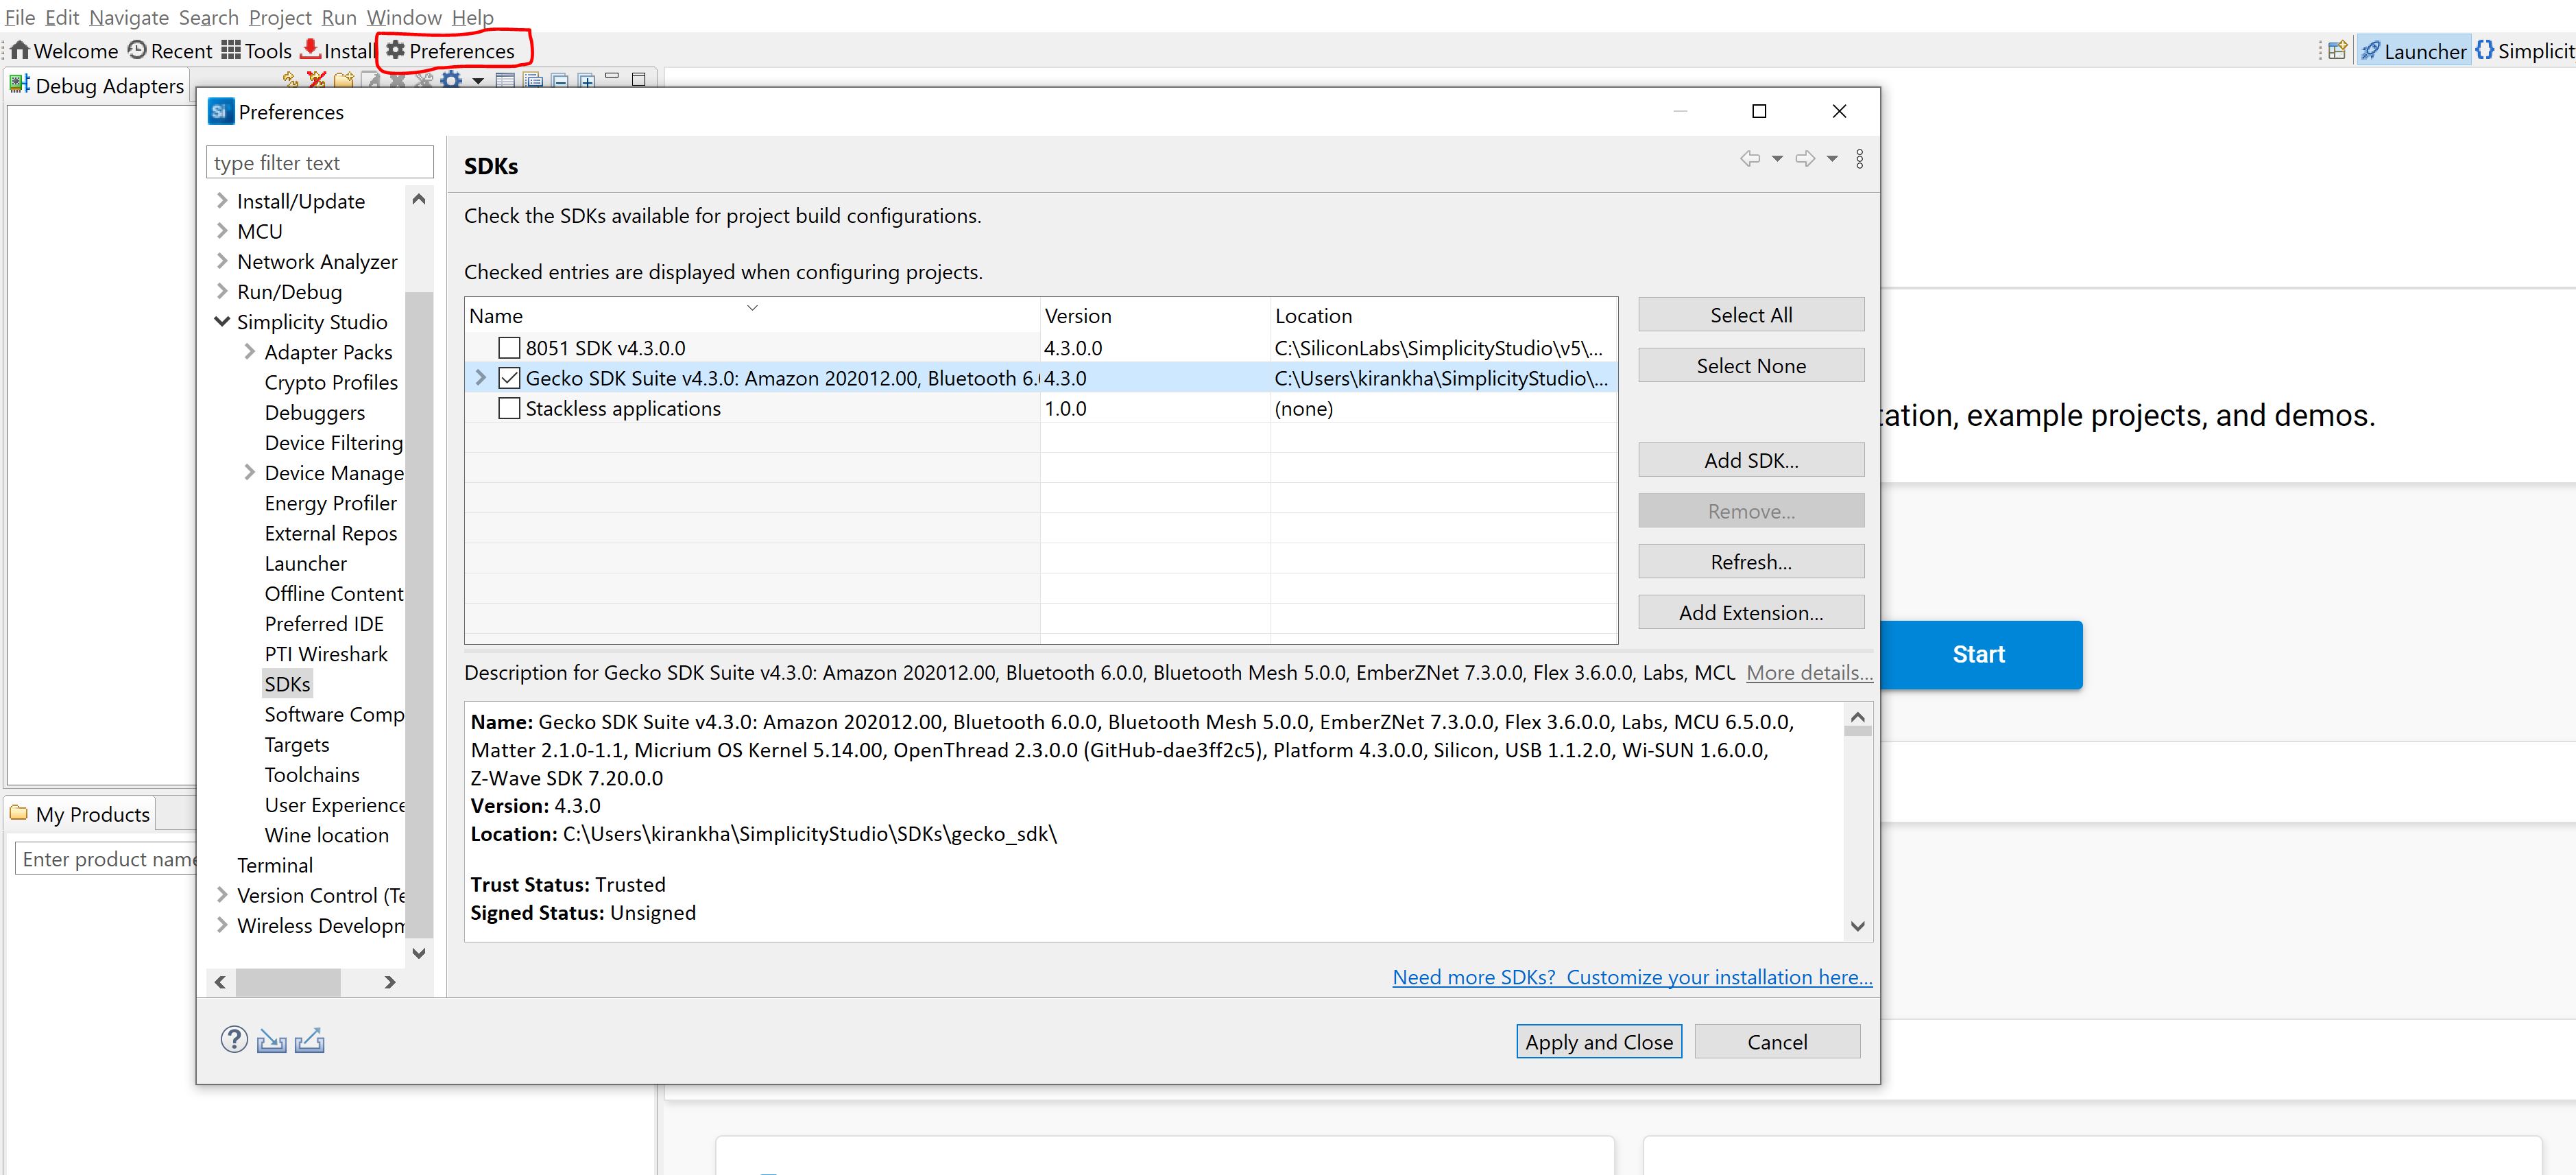
Task: Click the Select None button
Action: point(1751,366)
